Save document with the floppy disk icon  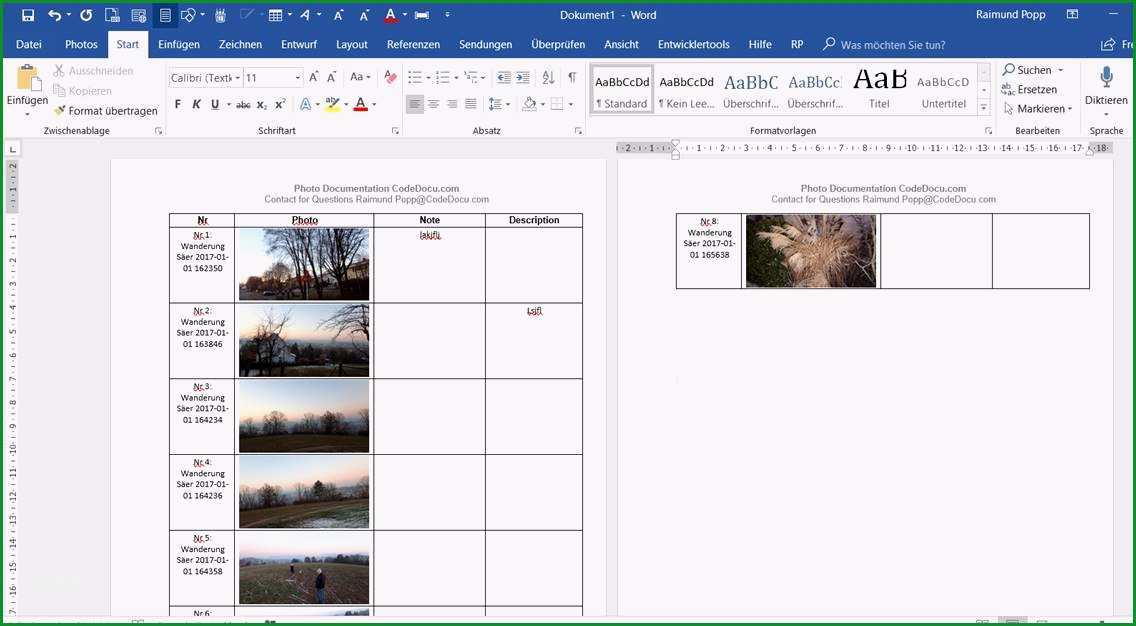(x=28, y=14)
